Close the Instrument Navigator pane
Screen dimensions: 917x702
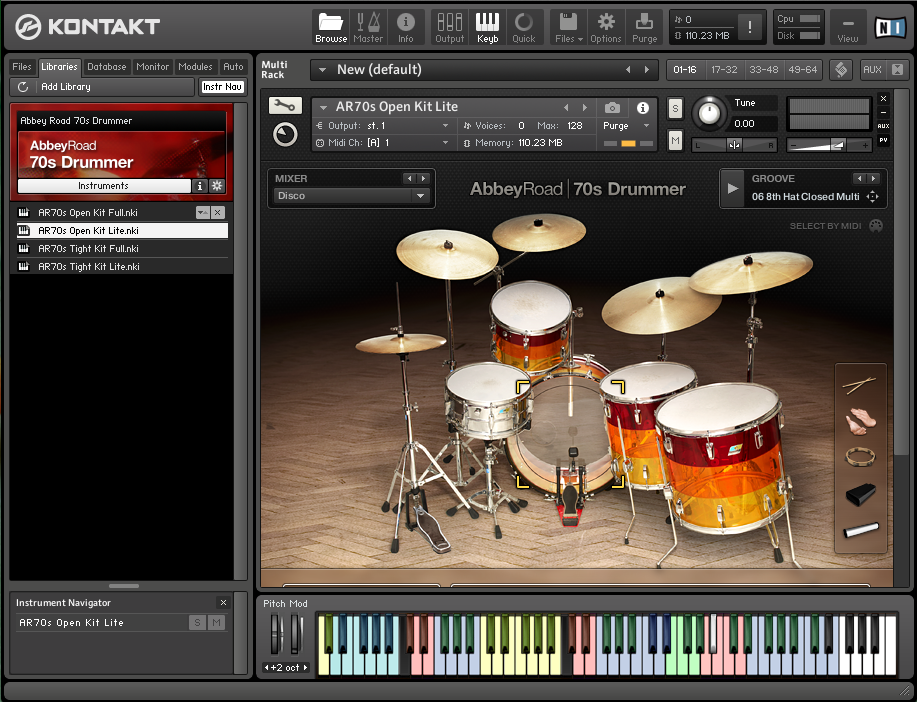(223, 602)
